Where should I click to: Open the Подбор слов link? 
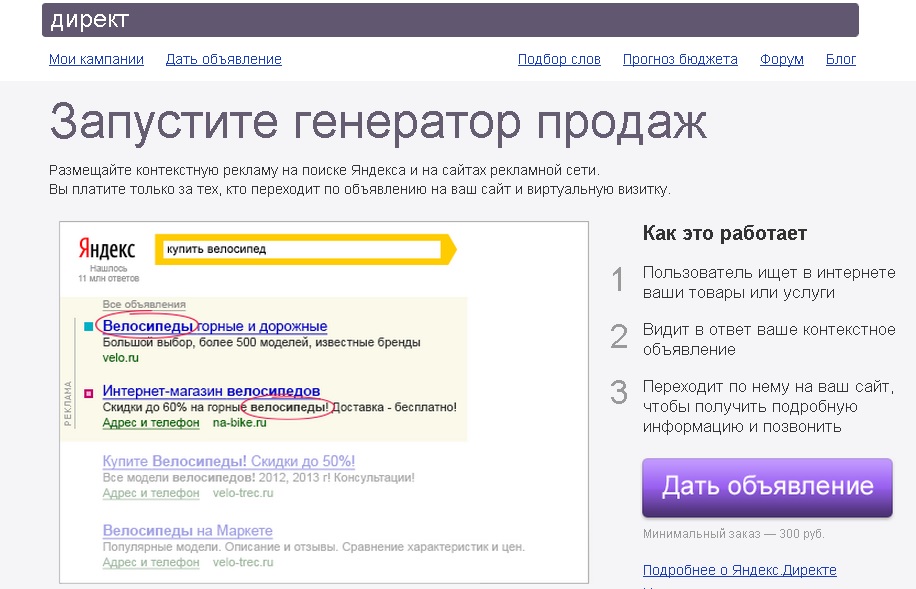[x=559, y=59]
